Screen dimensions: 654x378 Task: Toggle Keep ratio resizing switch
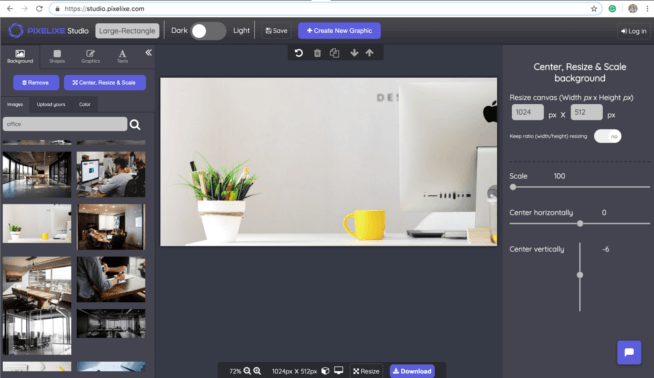(x=607, y=136)
